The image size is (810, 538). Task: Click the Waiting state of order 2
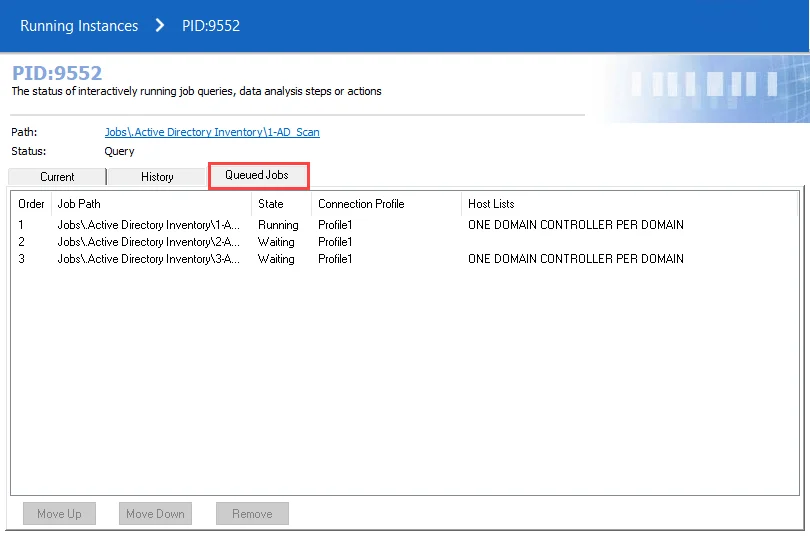click(276, 242)
